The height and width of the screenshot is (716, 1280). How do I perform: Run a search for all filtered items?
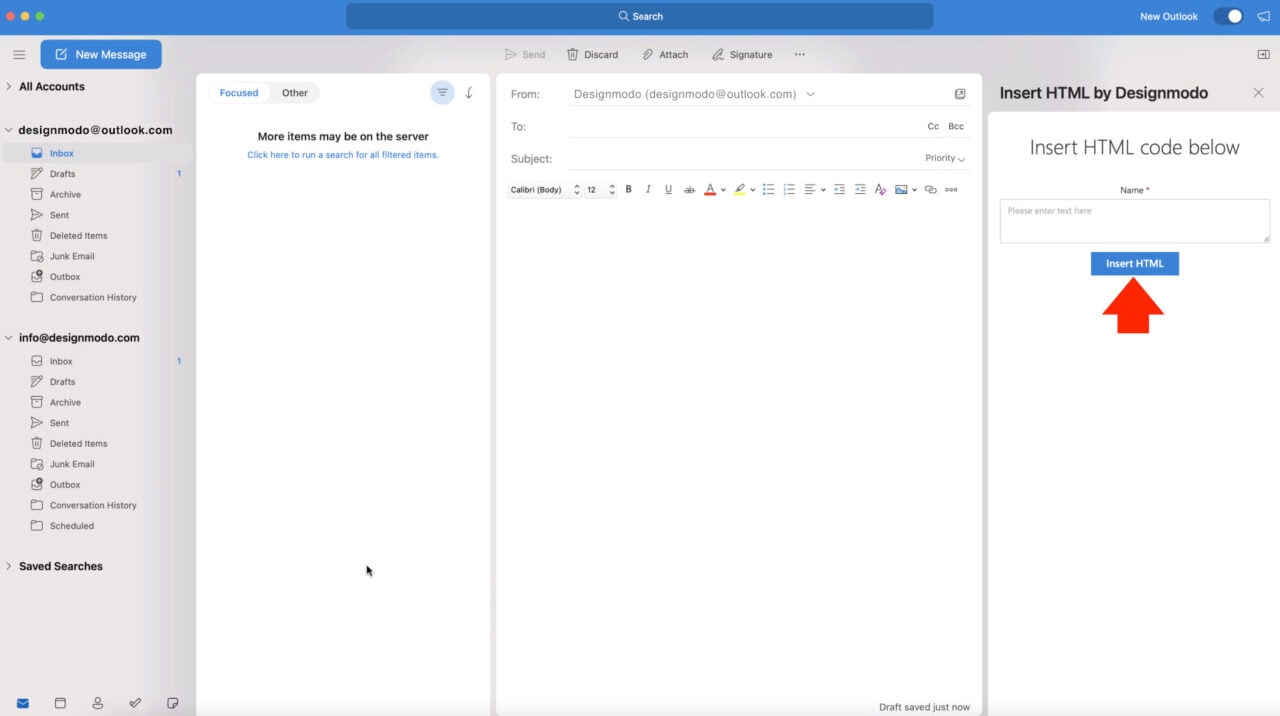pos(342,154)
